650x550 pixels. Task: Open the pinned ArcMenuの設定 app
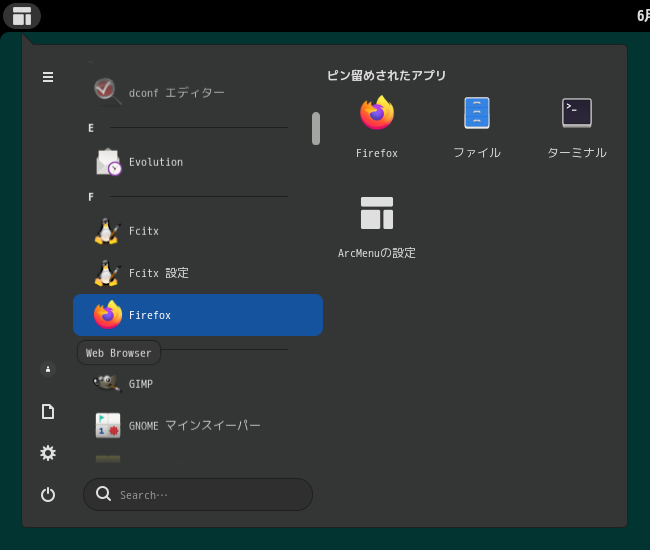pos(377,227)
